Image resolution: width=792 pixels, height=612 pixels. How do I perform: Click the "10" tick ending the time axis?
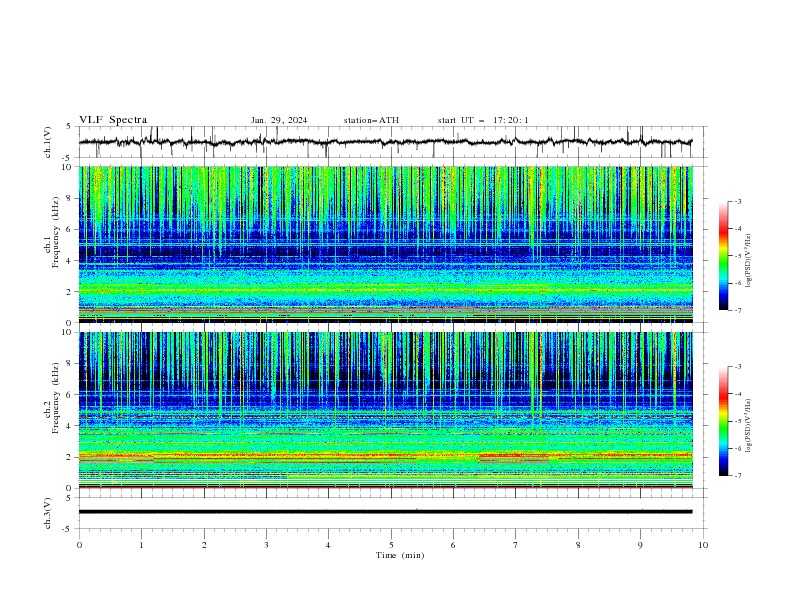[x=703, y=545]
